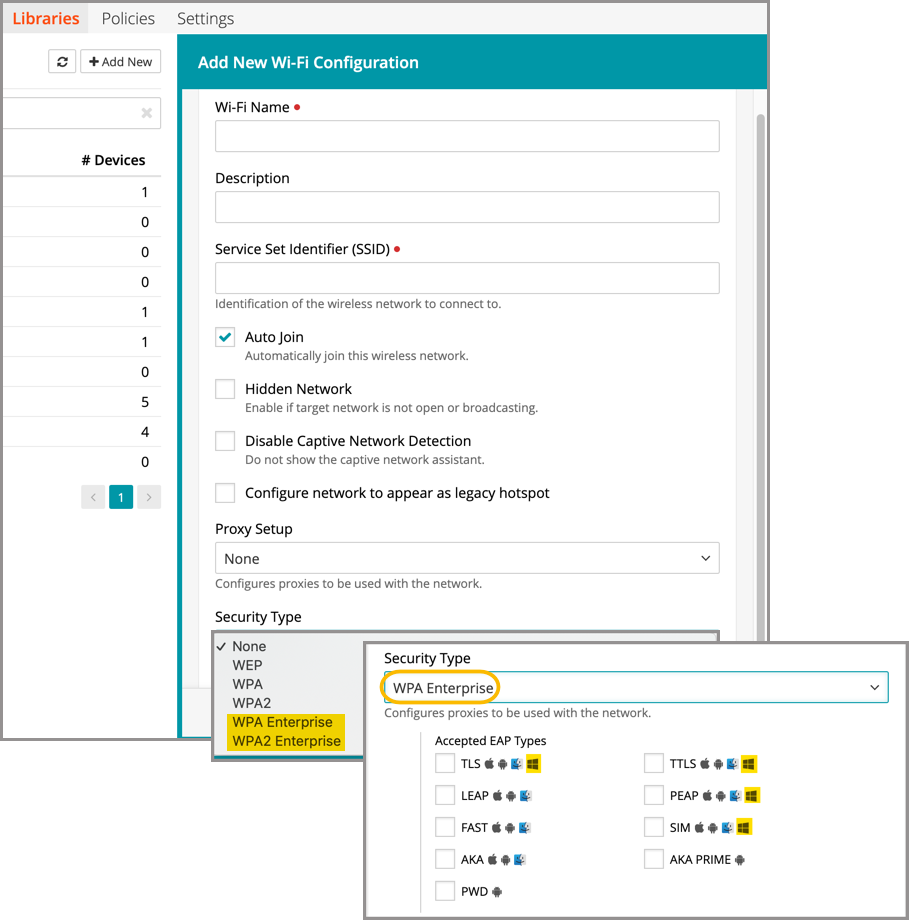This screenshot has height=920, width=910.
Task: Click the Windows icon next to TLS
Action: (x=533, y=764)
